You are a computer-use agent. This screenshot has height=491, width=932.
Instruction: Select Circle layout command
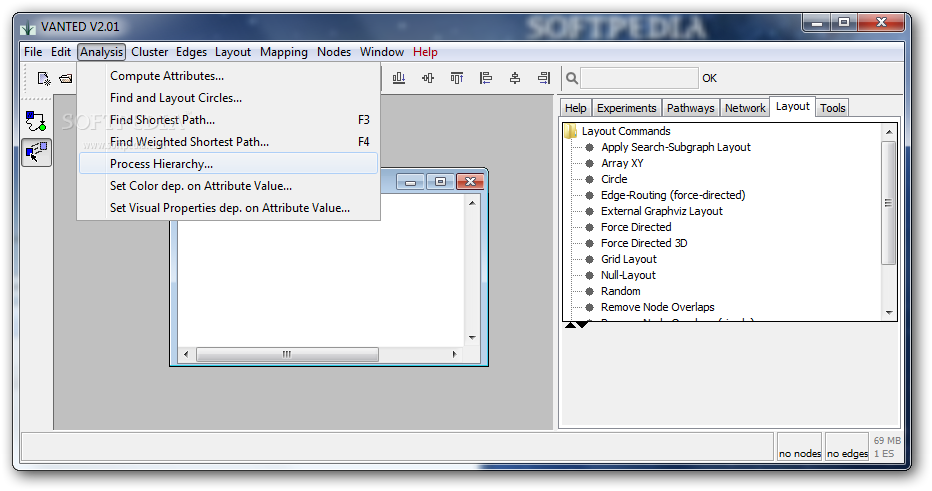[614, 180]
